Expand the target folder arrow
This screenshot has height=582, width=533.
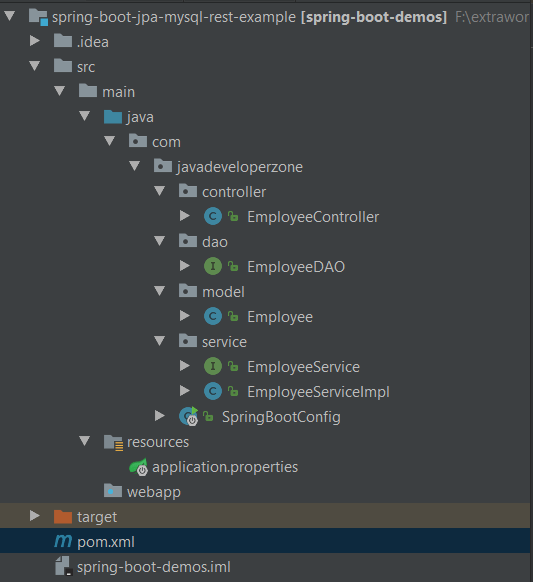[x=35, y=516]
